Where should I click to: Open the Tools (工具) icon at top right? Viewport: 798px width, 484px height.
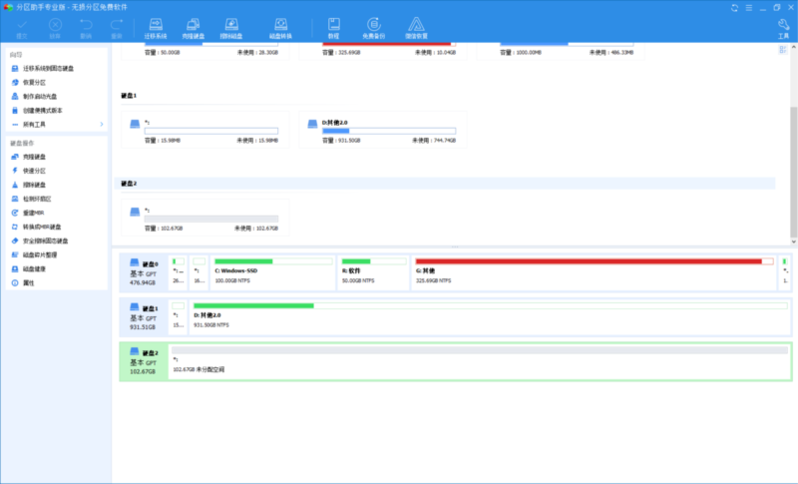click(x=783, y=27)
